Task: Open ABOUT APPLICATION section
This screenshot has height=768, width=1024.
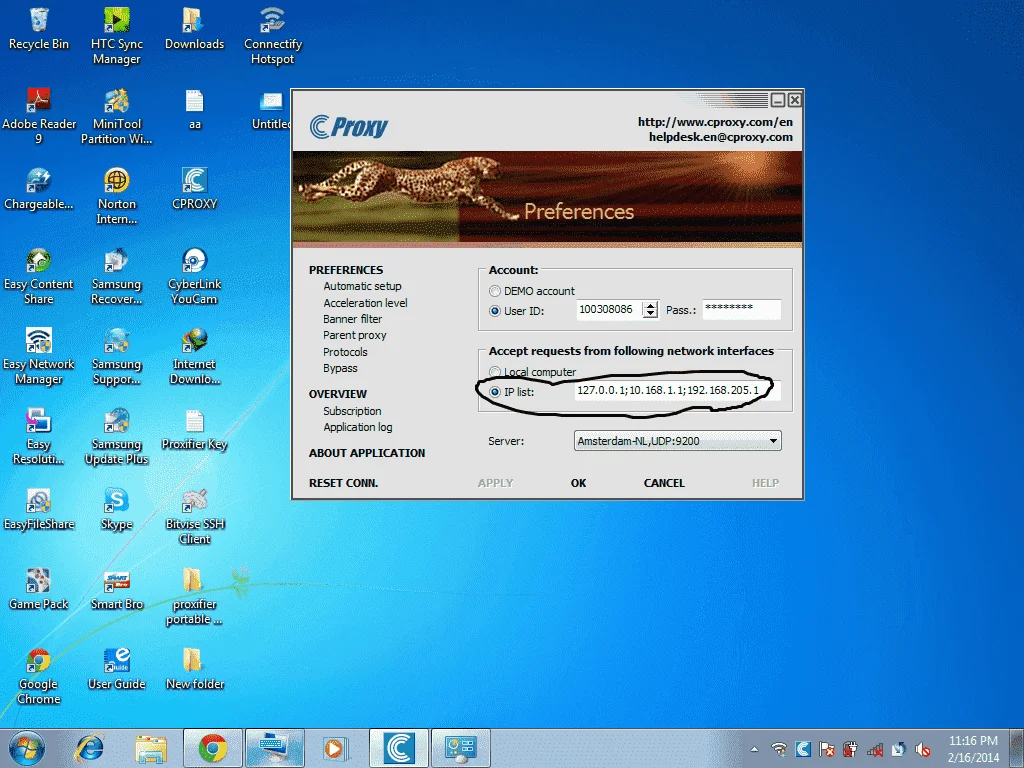Action: pyautogui.click(x=367, y=453)
